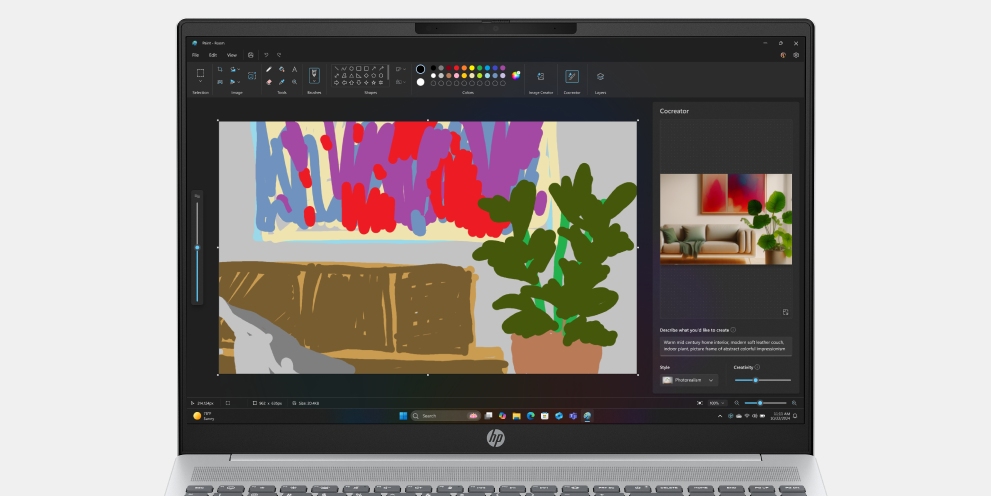Open the Image Creator tool
991x496 pixels.
coord(540,76)
